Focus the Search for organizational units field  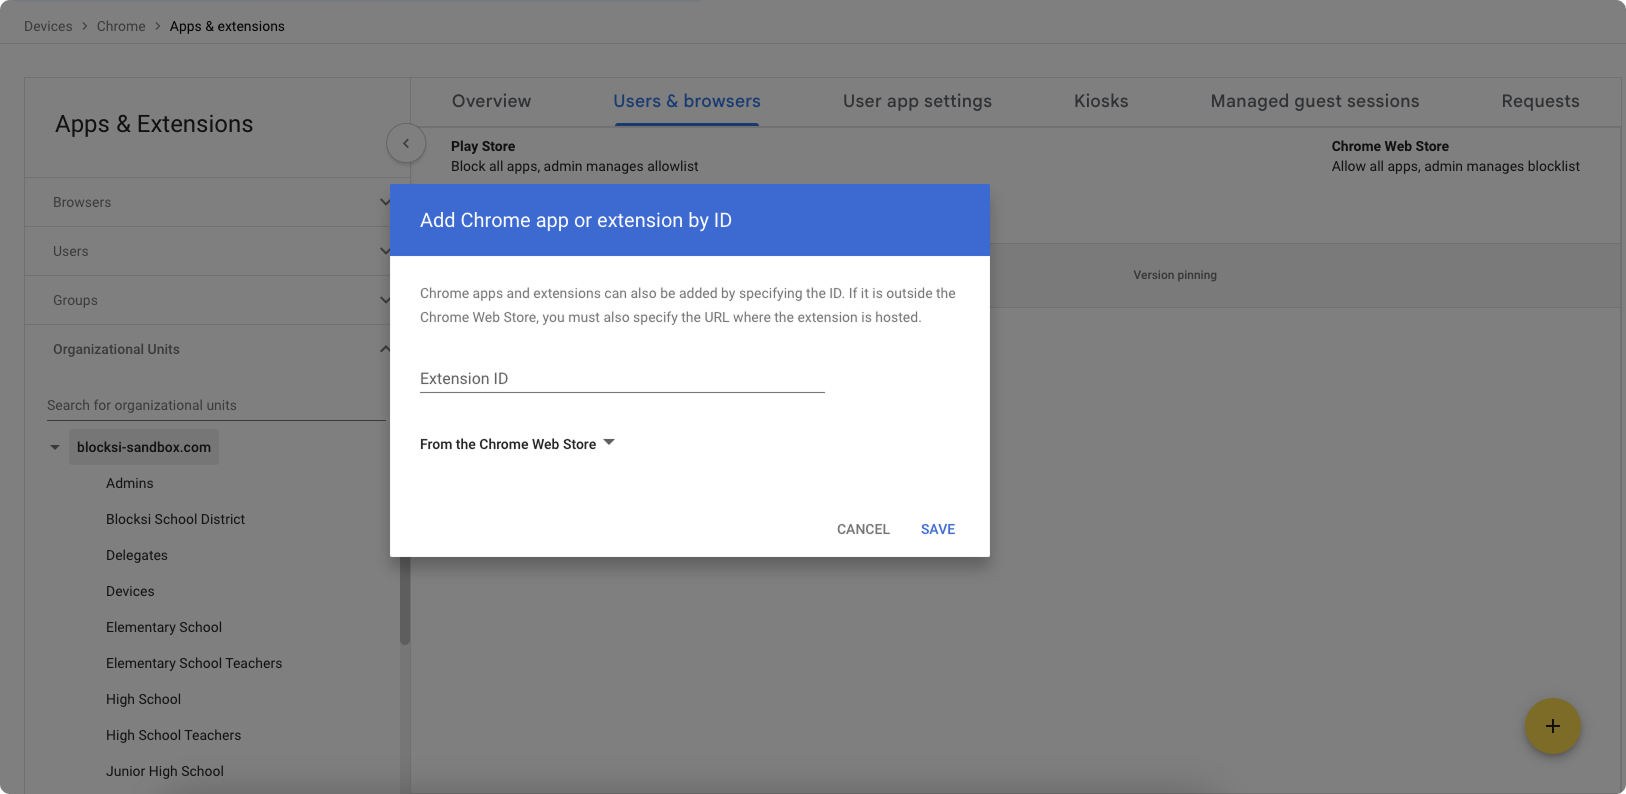point(216,405)
